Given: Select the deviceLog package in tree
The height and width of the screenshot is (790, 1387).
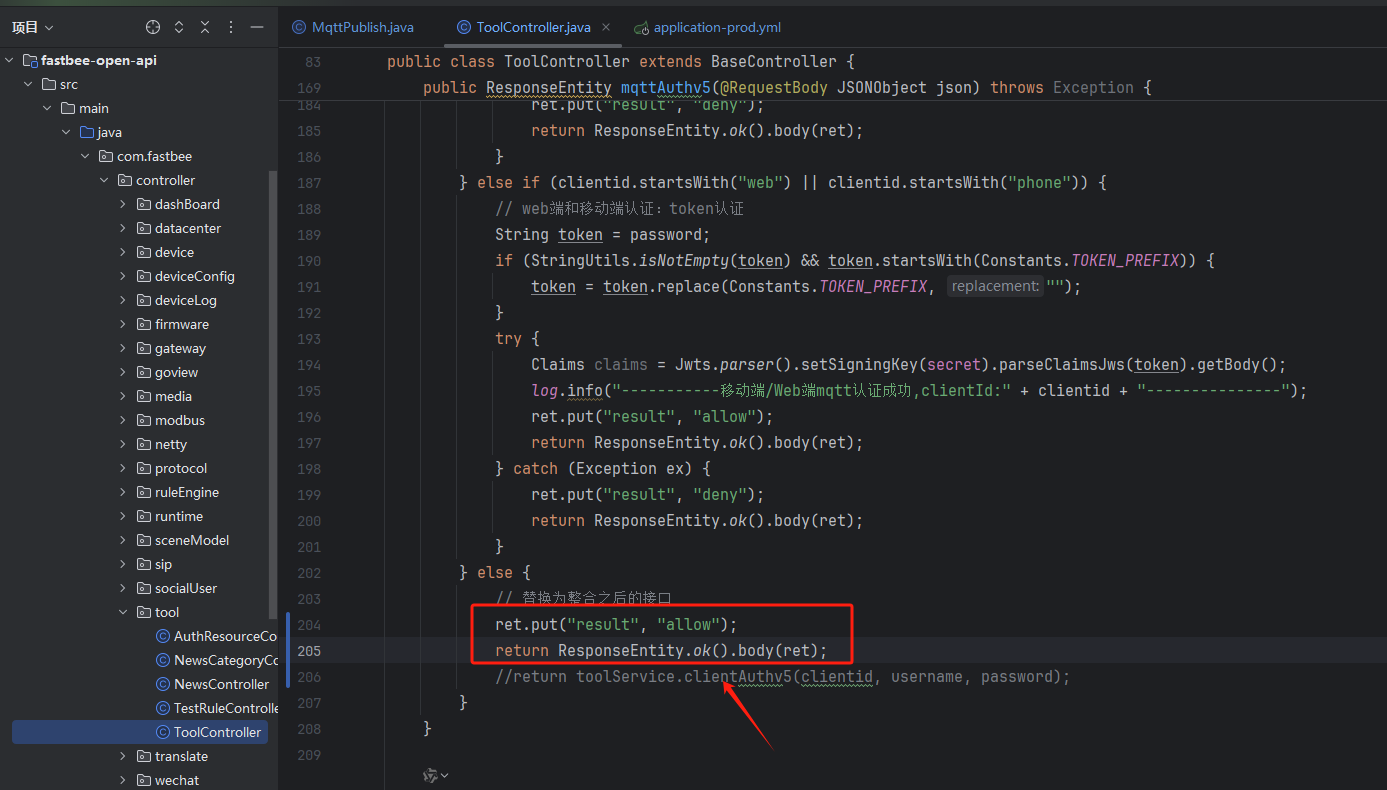Looking at the screenshot, I should [186, 300].
